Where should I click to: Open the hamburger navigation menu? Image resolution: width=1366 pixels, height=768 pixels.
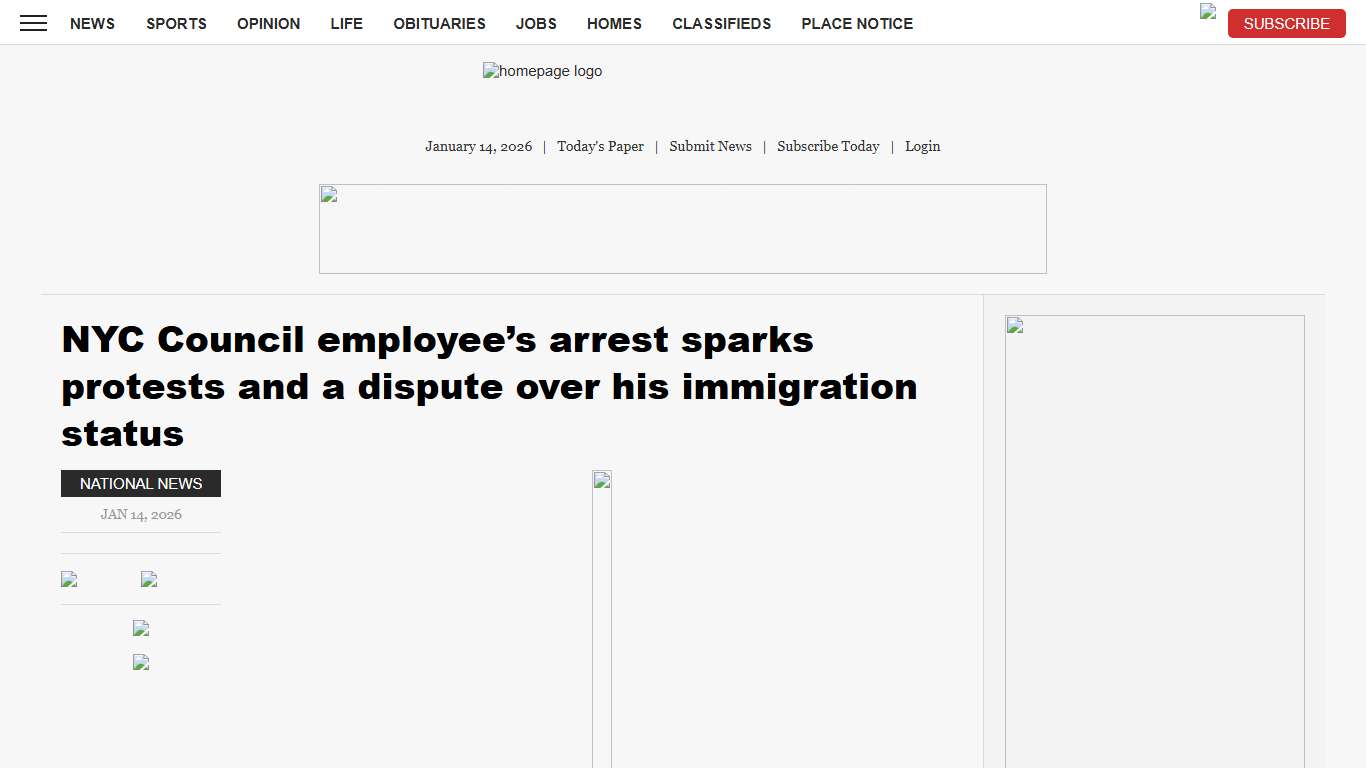33,23
